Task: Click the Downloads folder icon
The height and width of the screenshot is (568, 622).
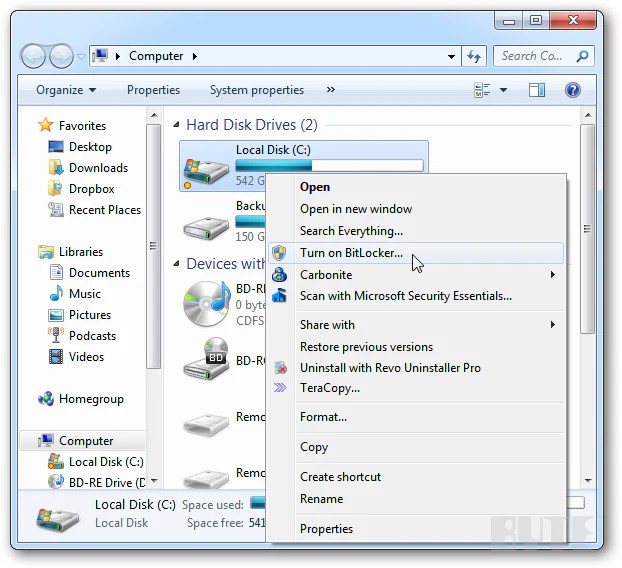Action: click(56, 167)
